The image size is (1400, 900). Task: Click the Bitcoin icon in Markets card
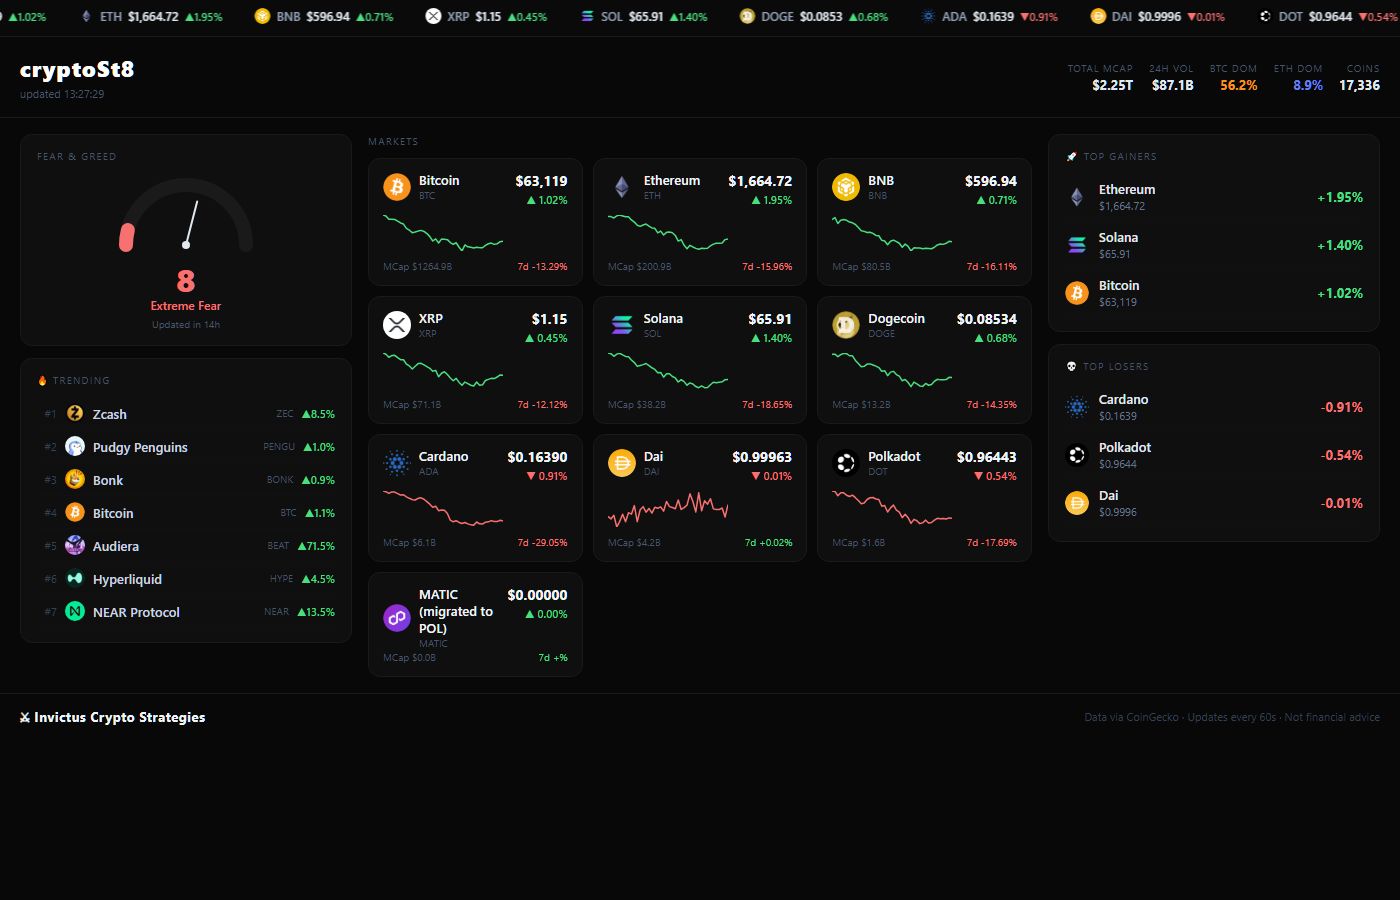pyautogui.click(x=397, y=187)
